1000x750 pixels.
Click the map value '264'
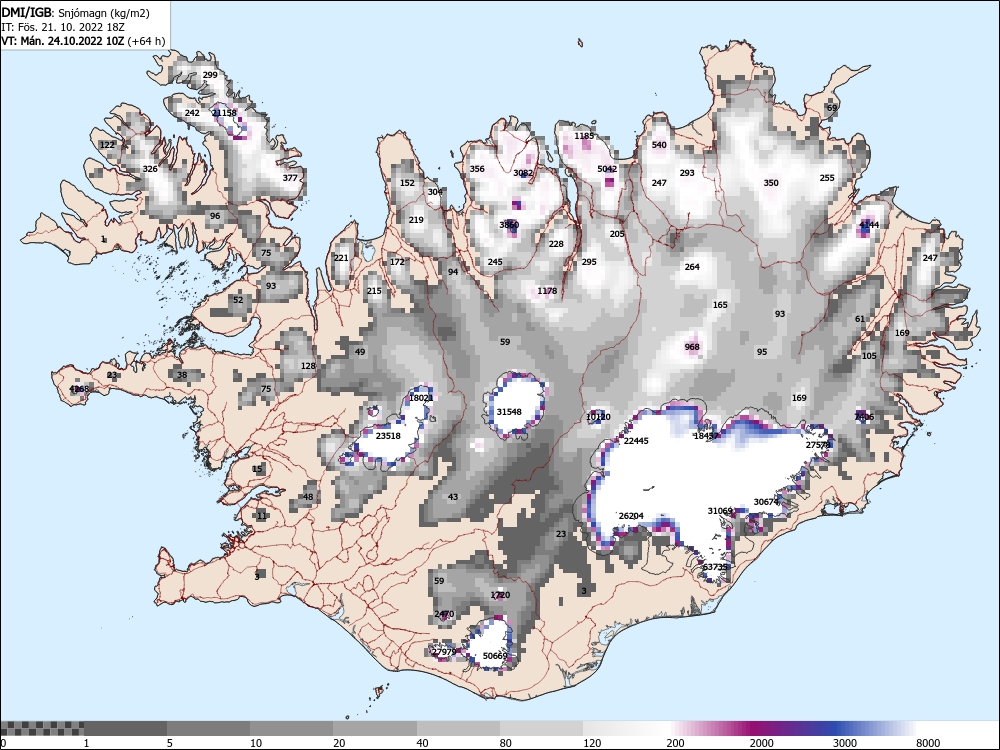692,267
